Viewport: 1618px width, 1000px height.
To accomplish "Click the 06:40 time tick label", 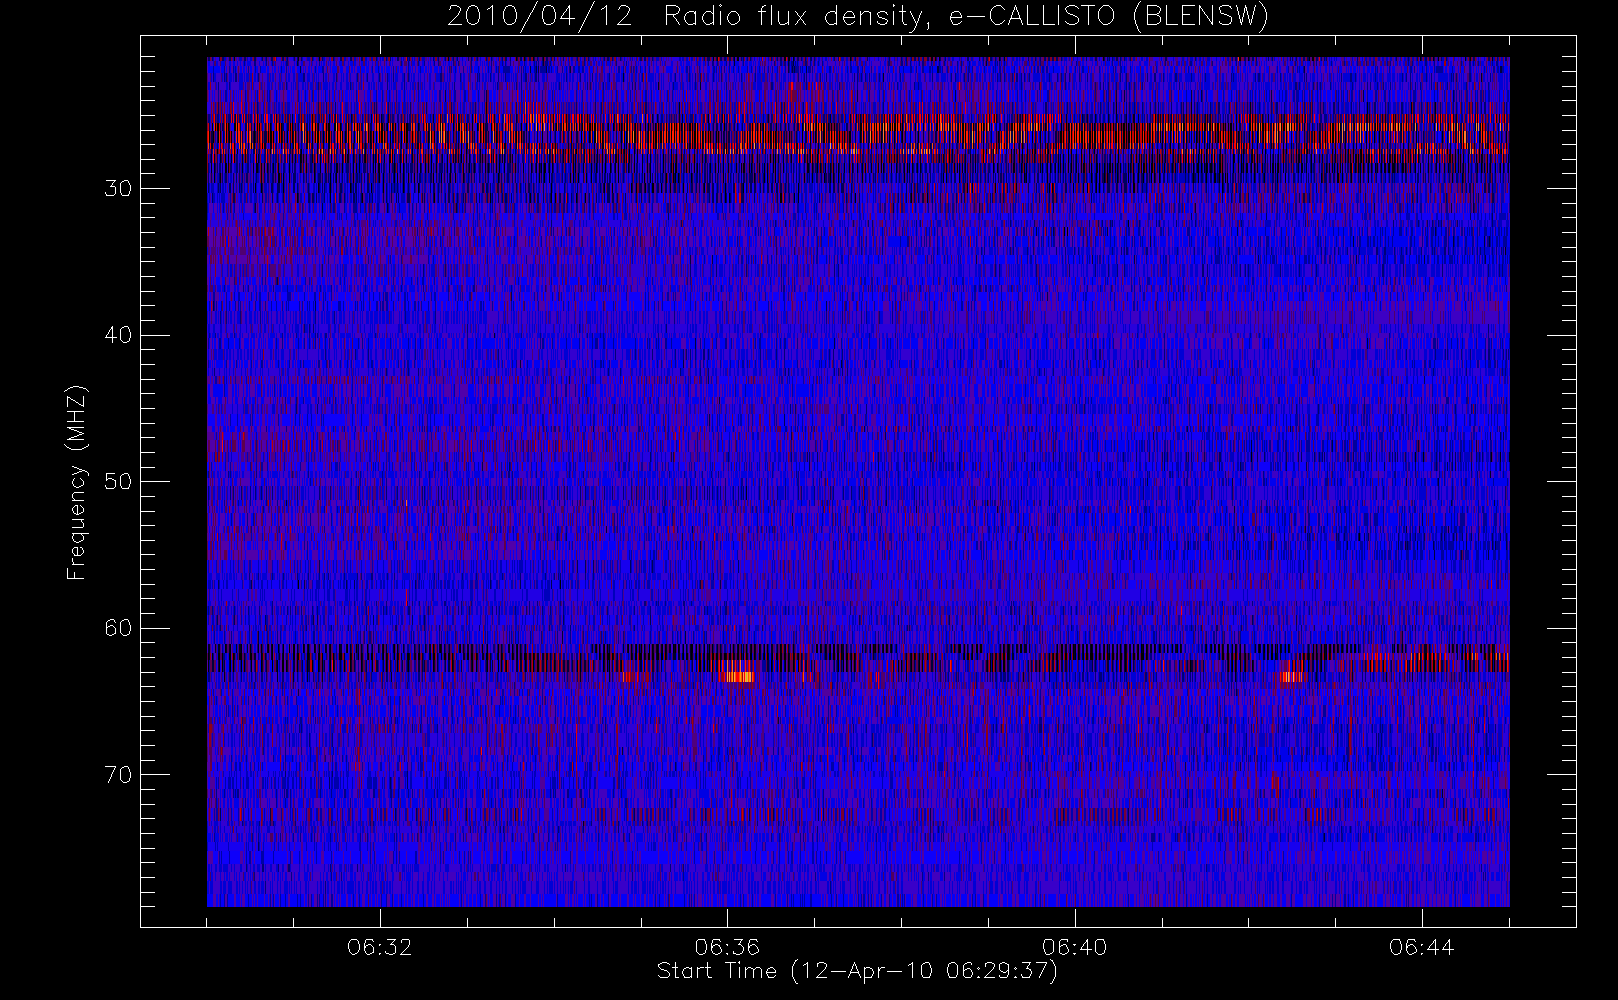I will 1074,947.
